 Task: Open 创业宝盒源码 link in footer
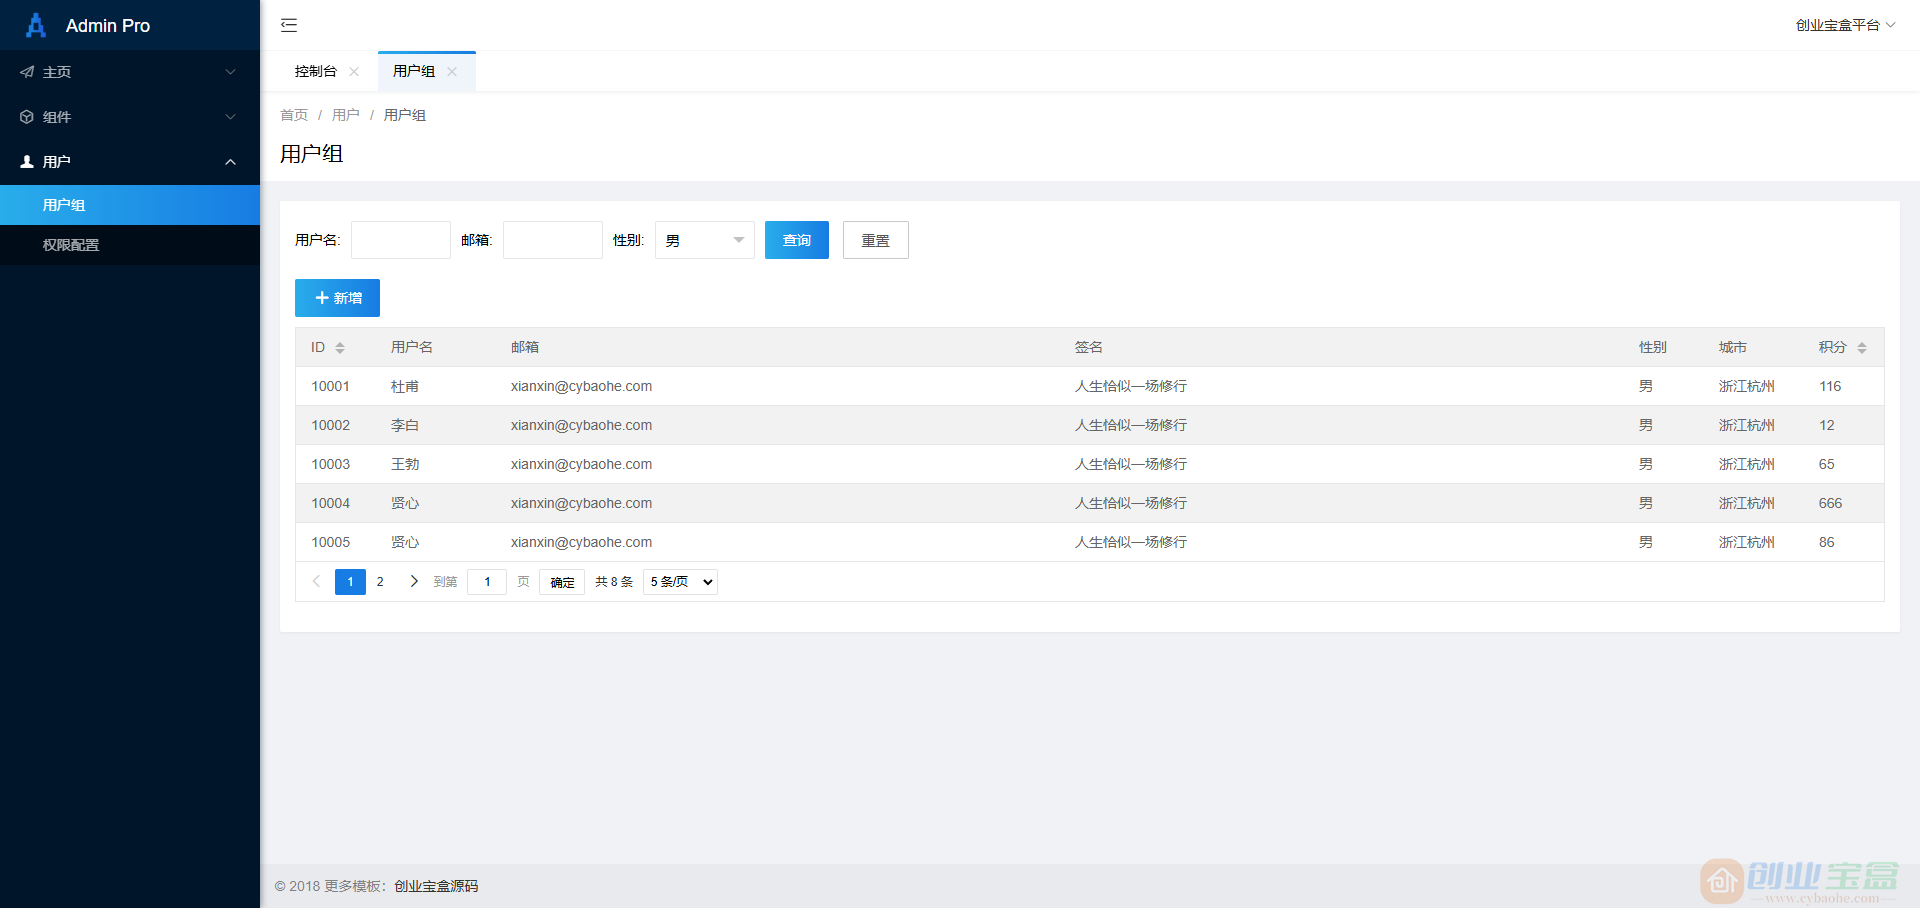pyautogui.click(x=434, y=886)
